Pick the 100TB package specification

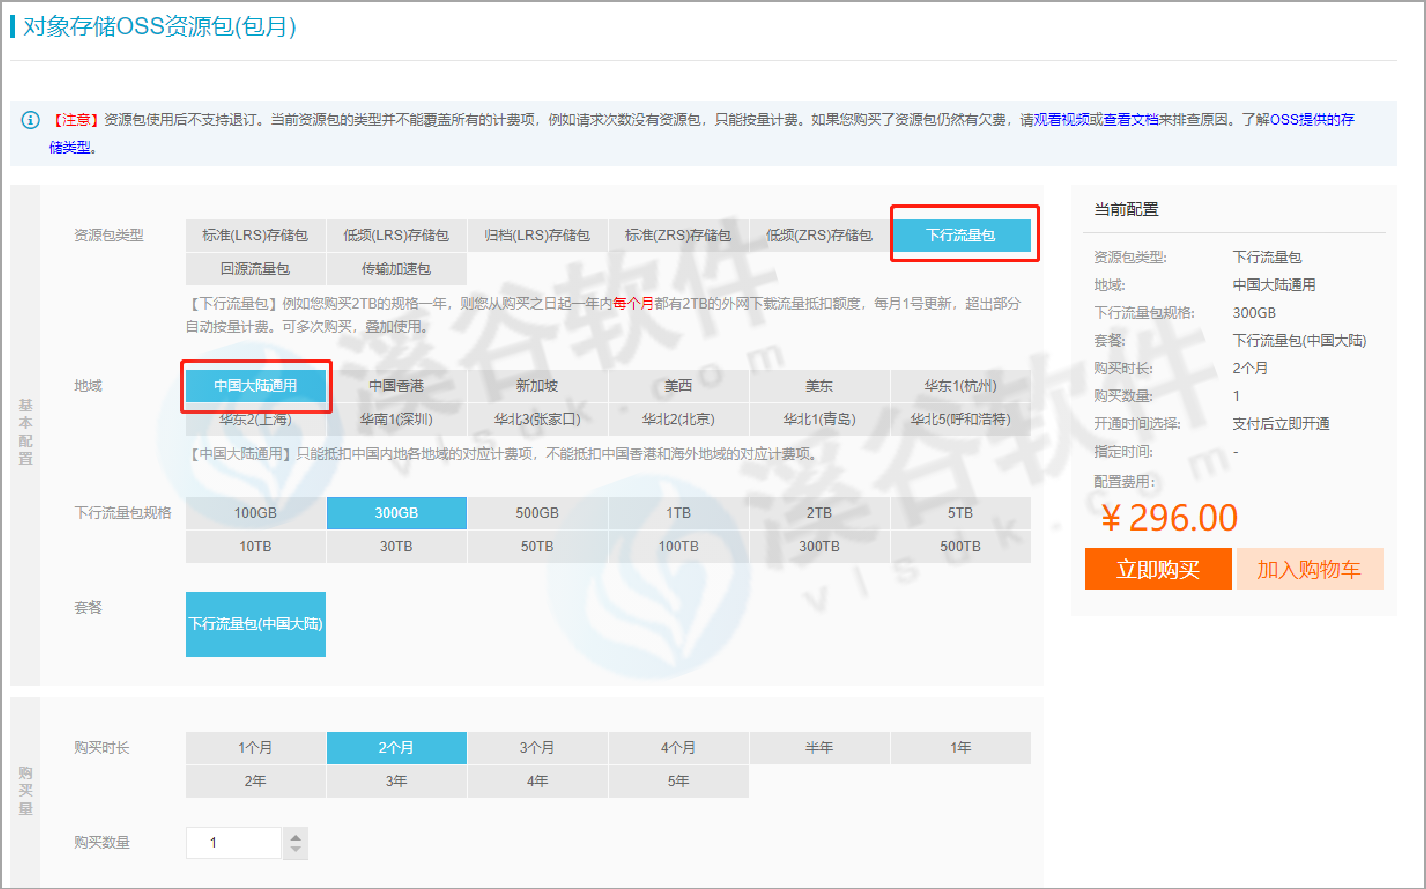[678, 546]
